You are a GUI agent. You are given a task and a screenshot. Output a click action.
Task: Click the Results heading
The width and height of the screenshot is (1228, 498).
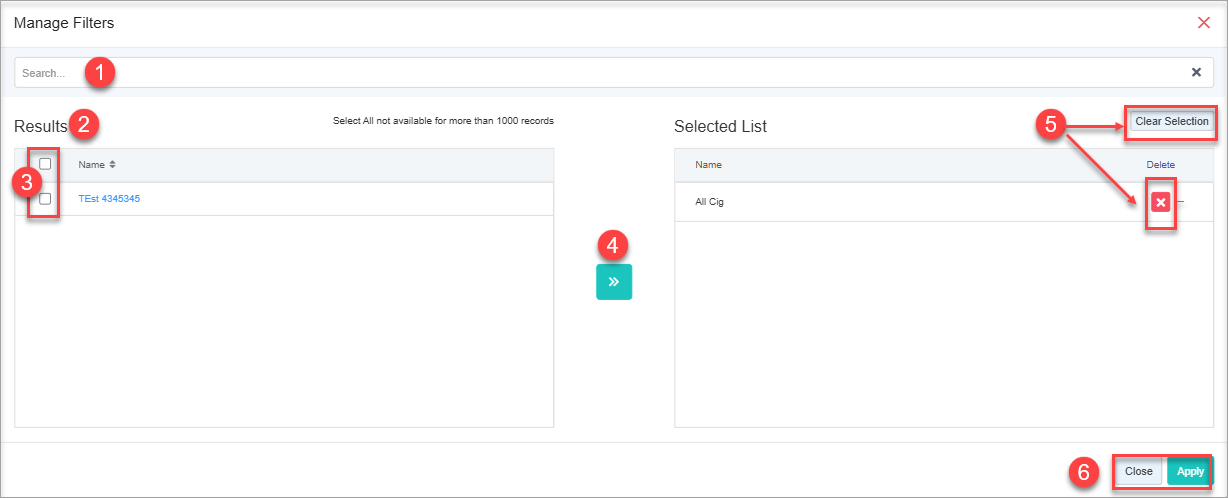tap(40, 126)
